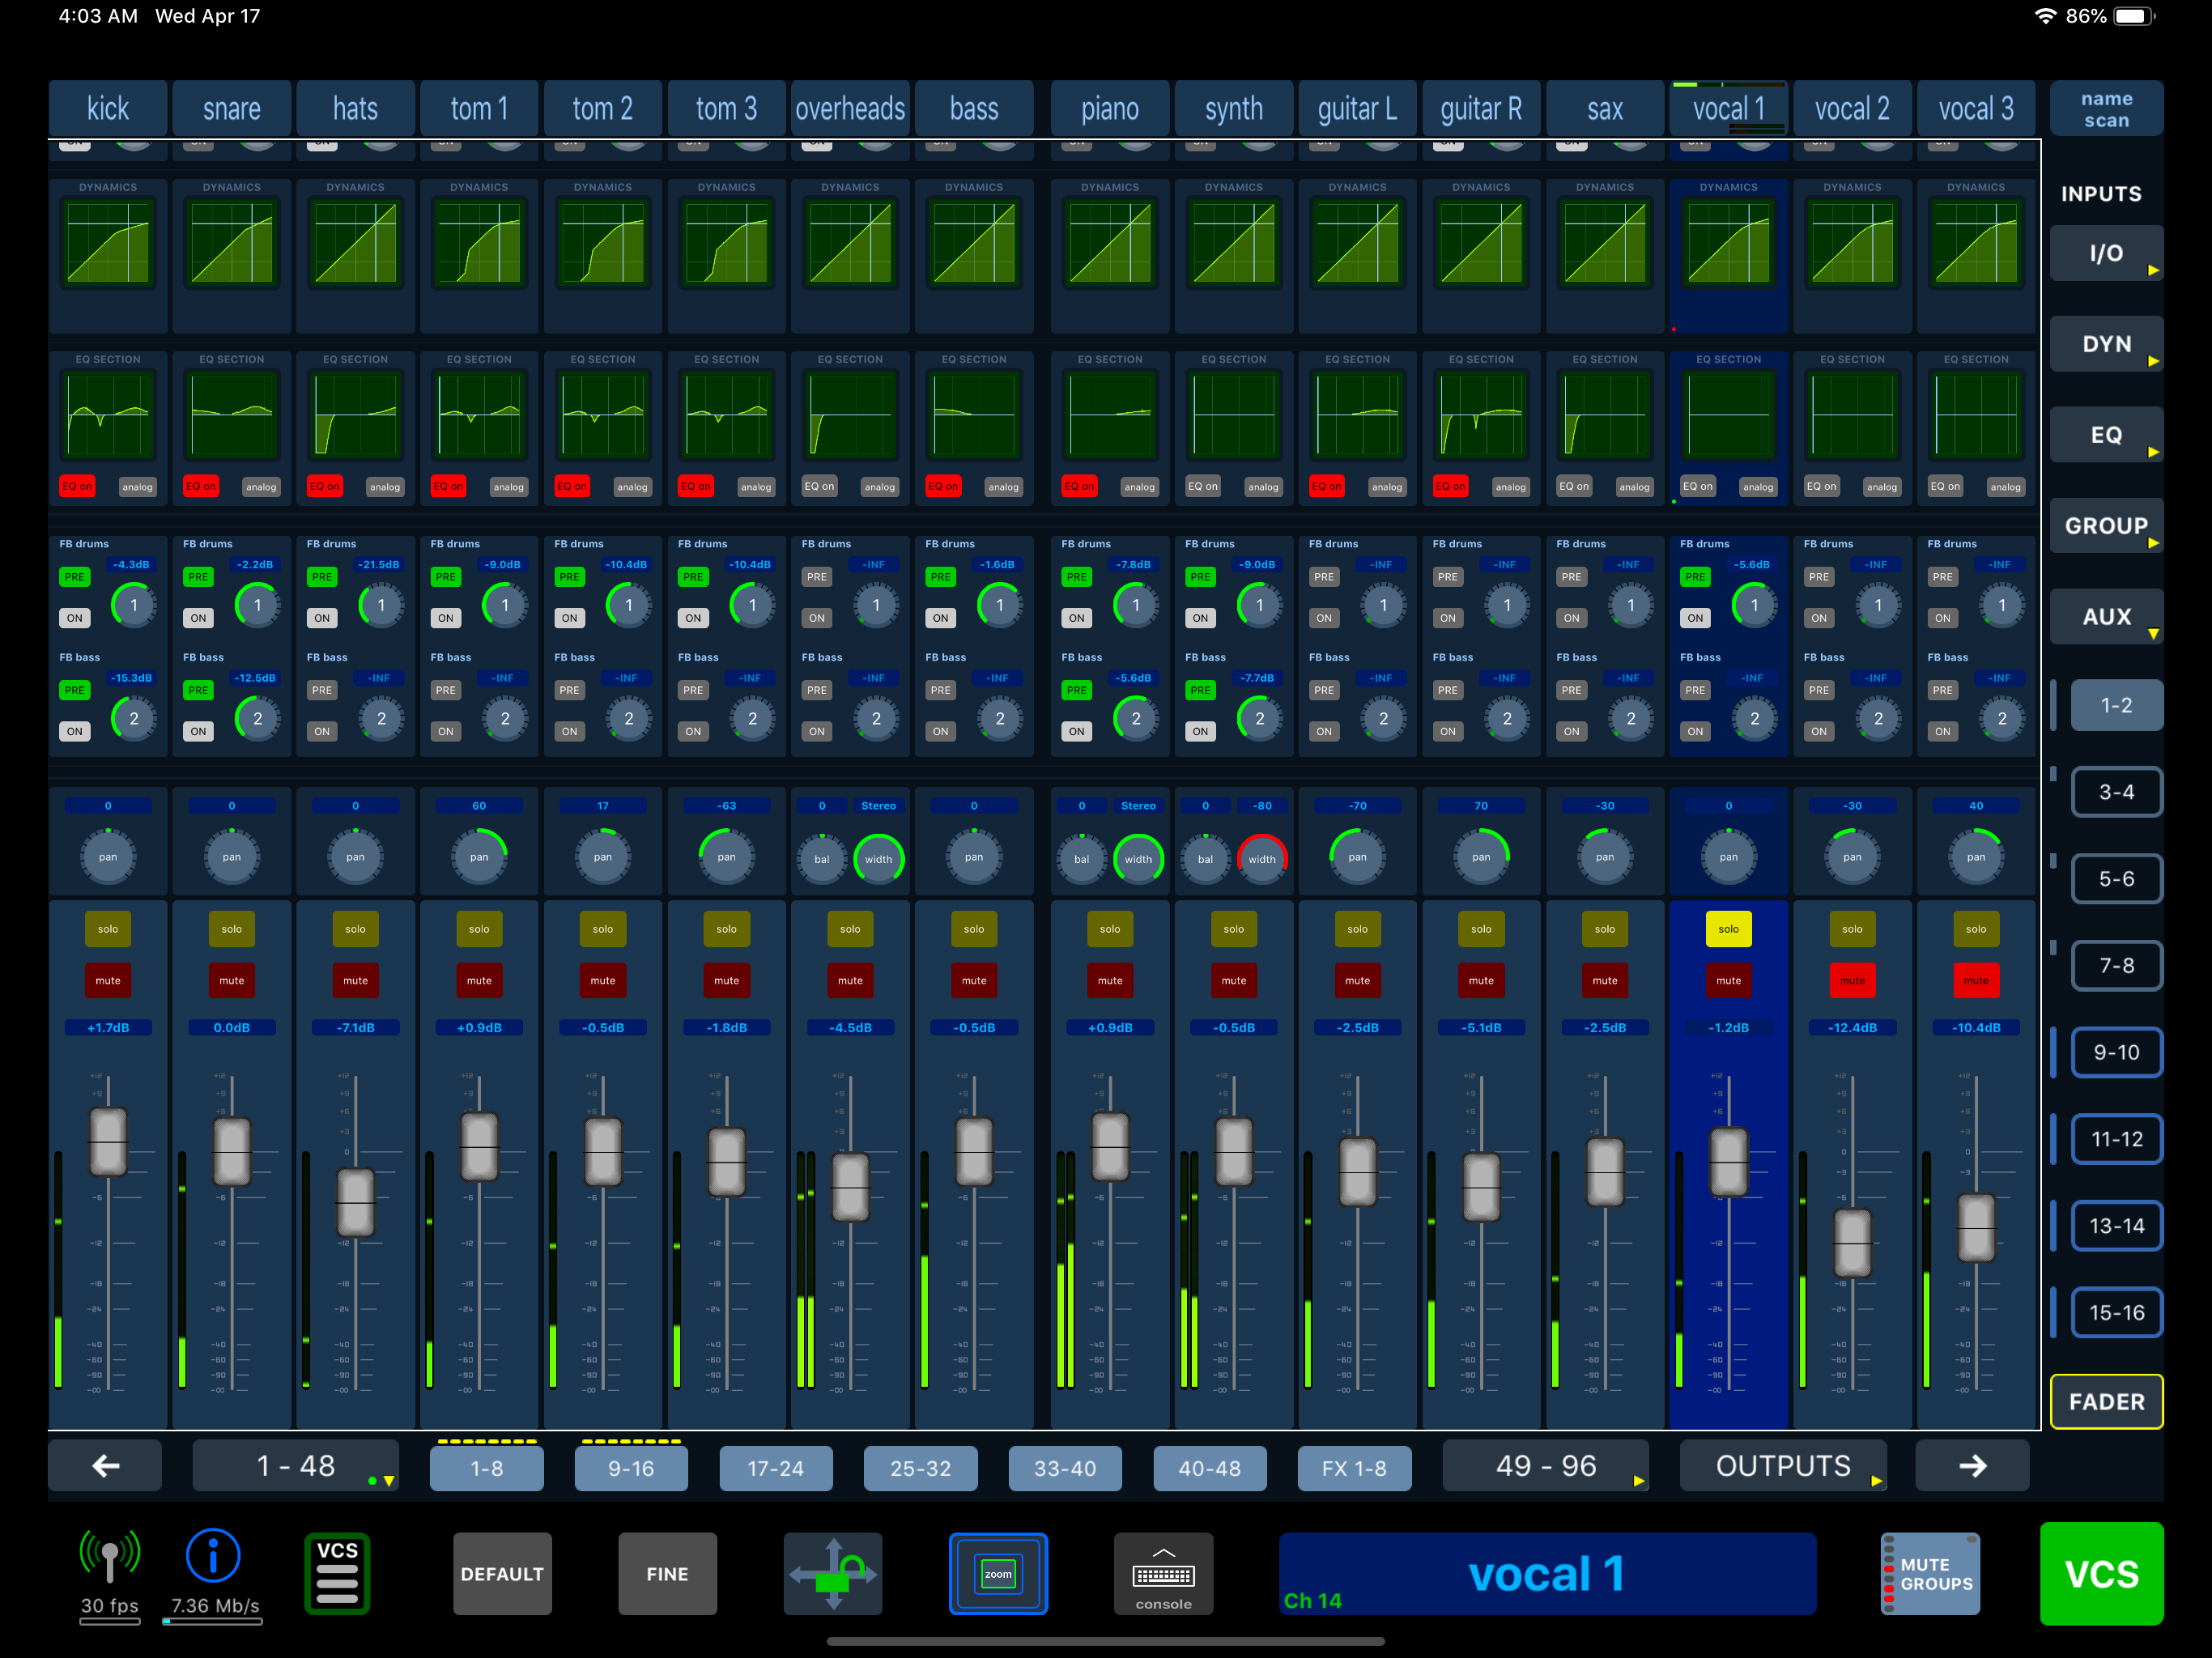Screen dimensions: 2212x1658
Task: Toggle ON for piano FB bass send
Action: click(1077, 731)
